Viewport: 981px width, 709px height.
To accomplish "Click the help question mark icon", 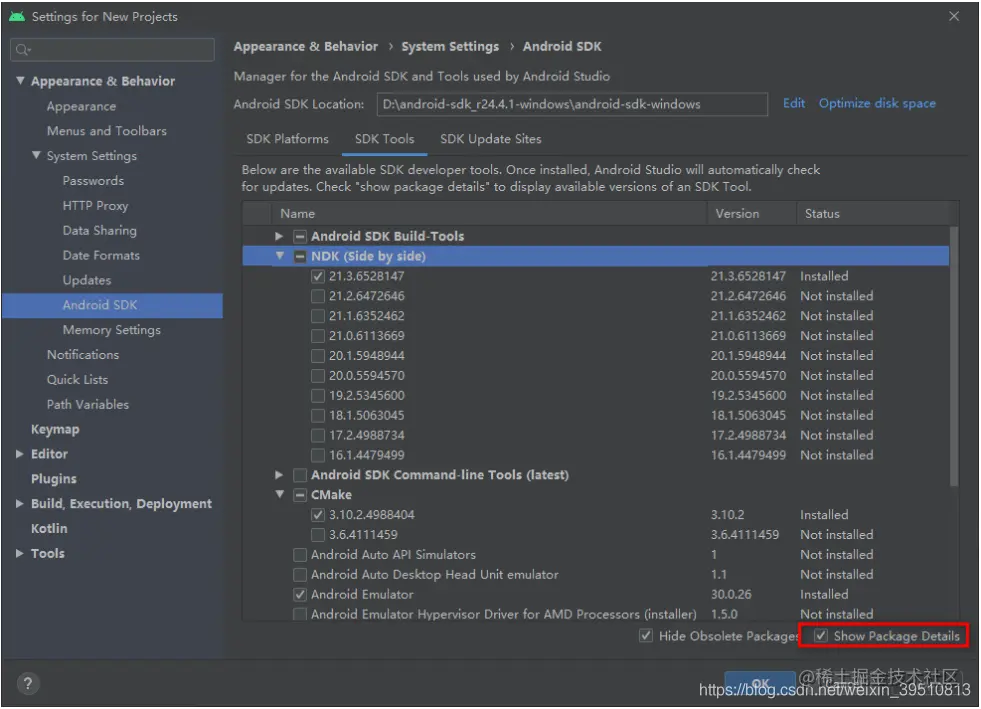I will pyautogui.click(x=28, y=683).
